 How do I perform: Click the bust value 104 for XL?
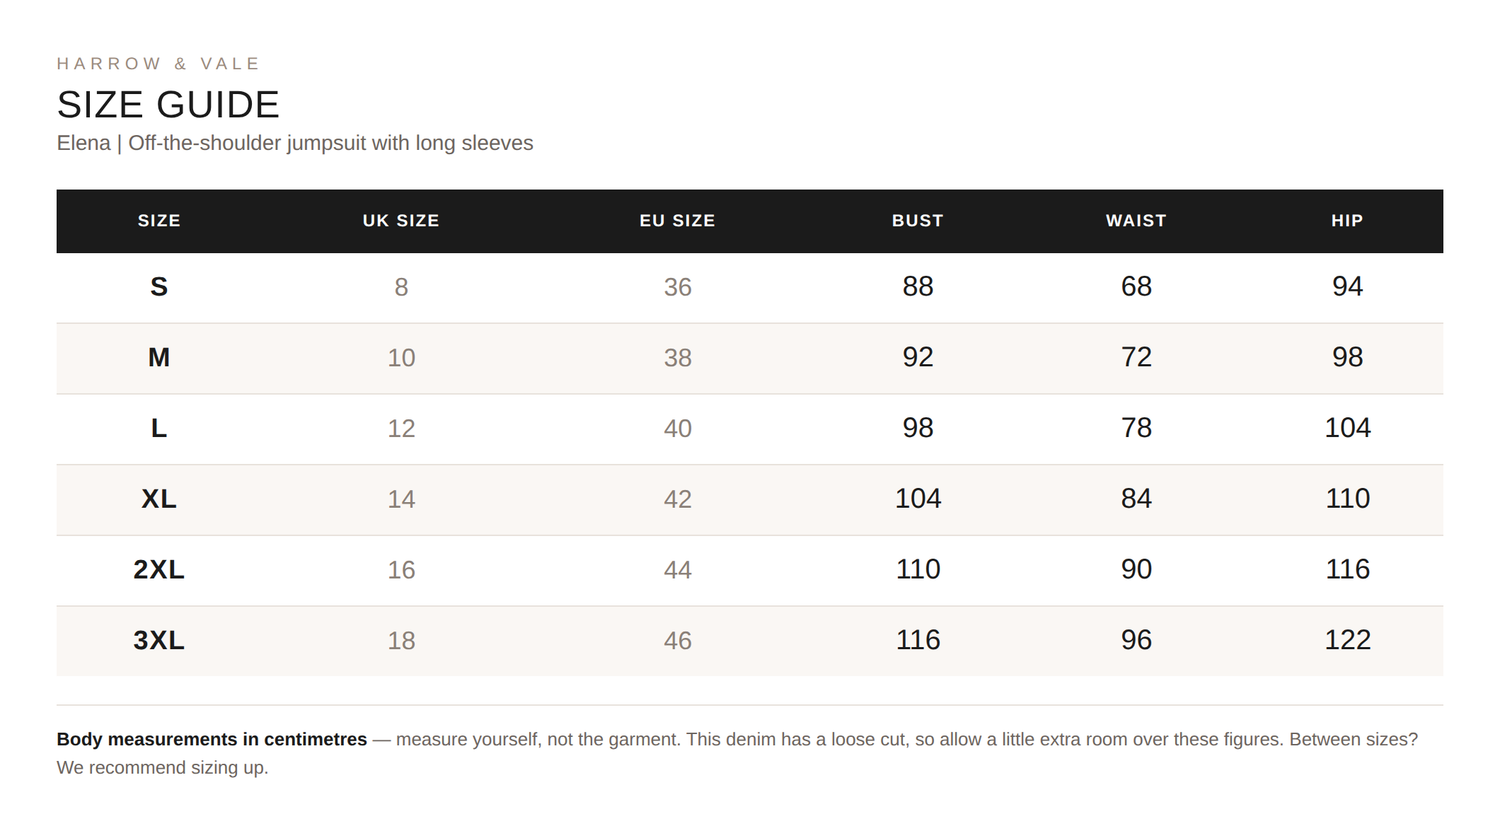(x=918, y=498)
